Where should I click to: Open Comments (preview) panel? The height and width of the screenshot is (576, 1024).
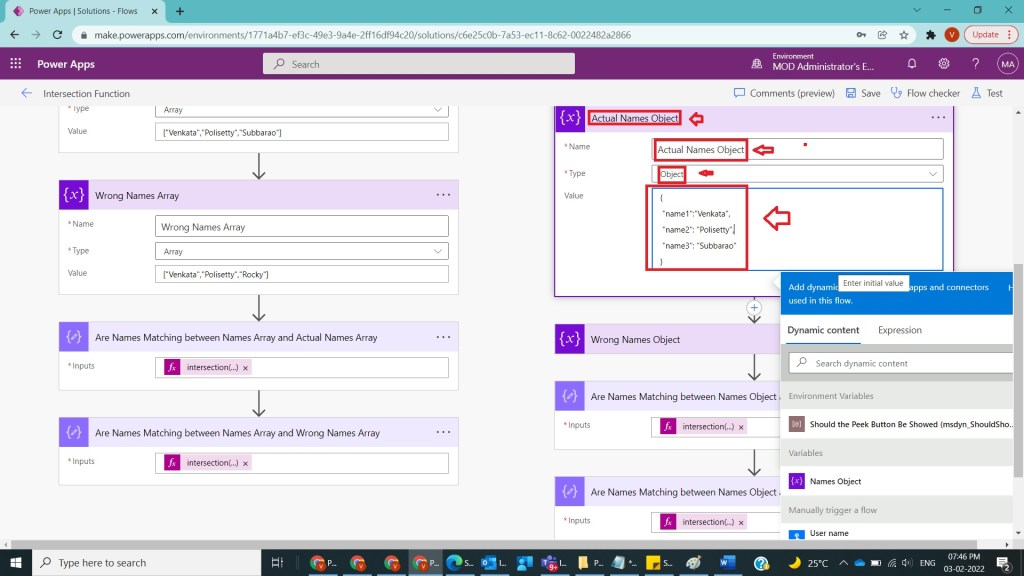click(784, 93)
